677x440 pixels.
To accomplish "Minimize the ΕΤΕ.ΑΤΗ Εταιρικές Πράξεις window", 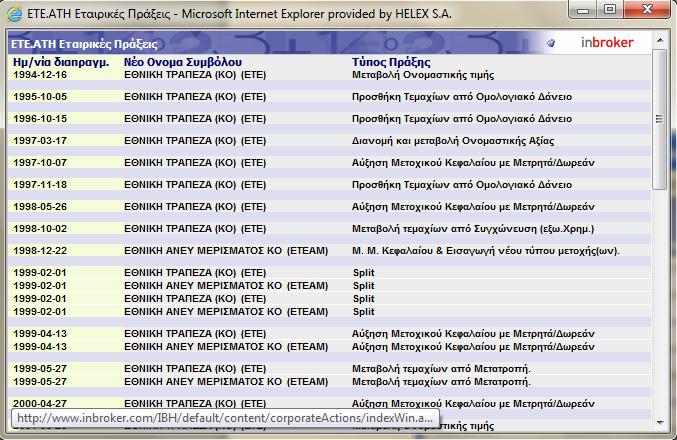I will 583,9.
